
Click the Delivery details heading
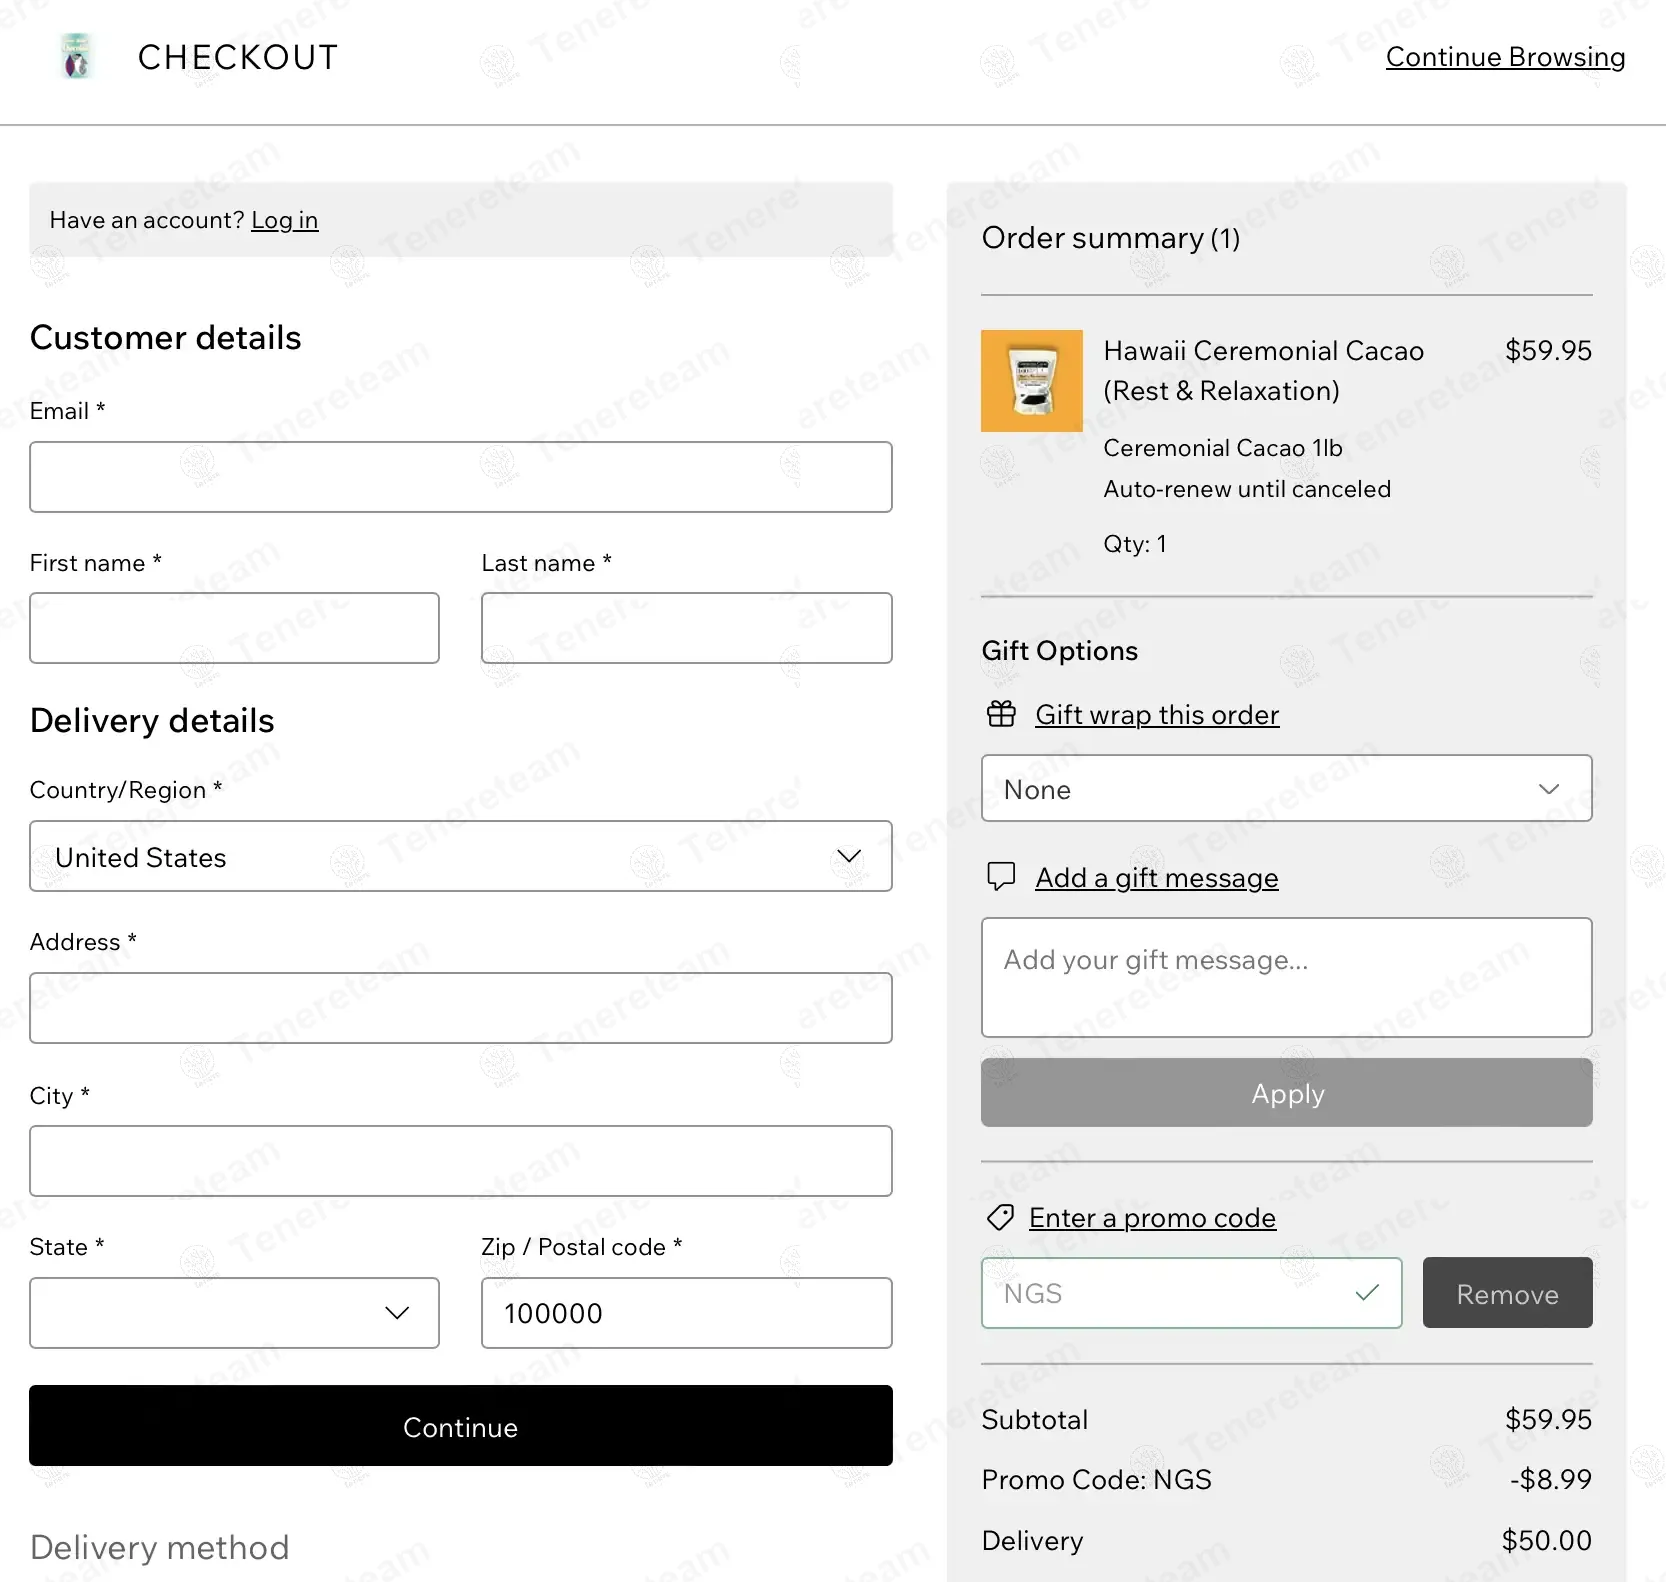click(152, 721)
